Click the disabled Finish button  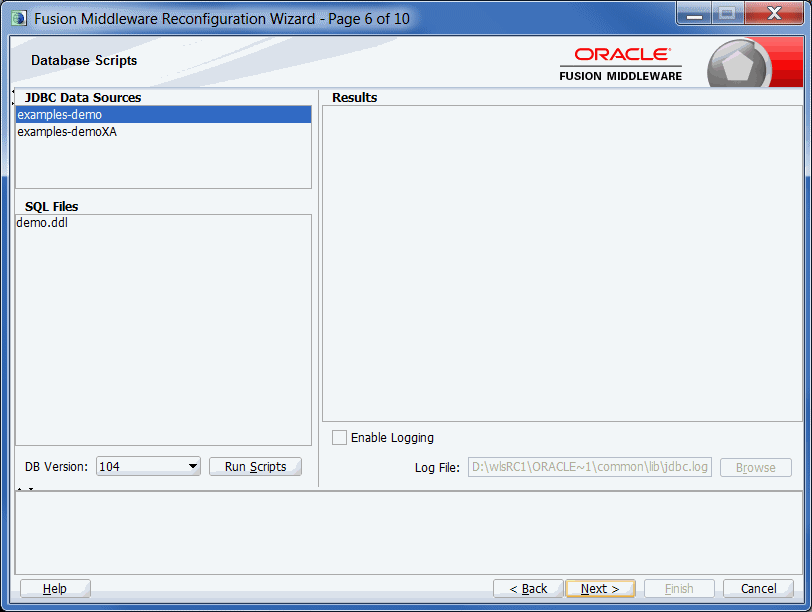click(679, 589)
